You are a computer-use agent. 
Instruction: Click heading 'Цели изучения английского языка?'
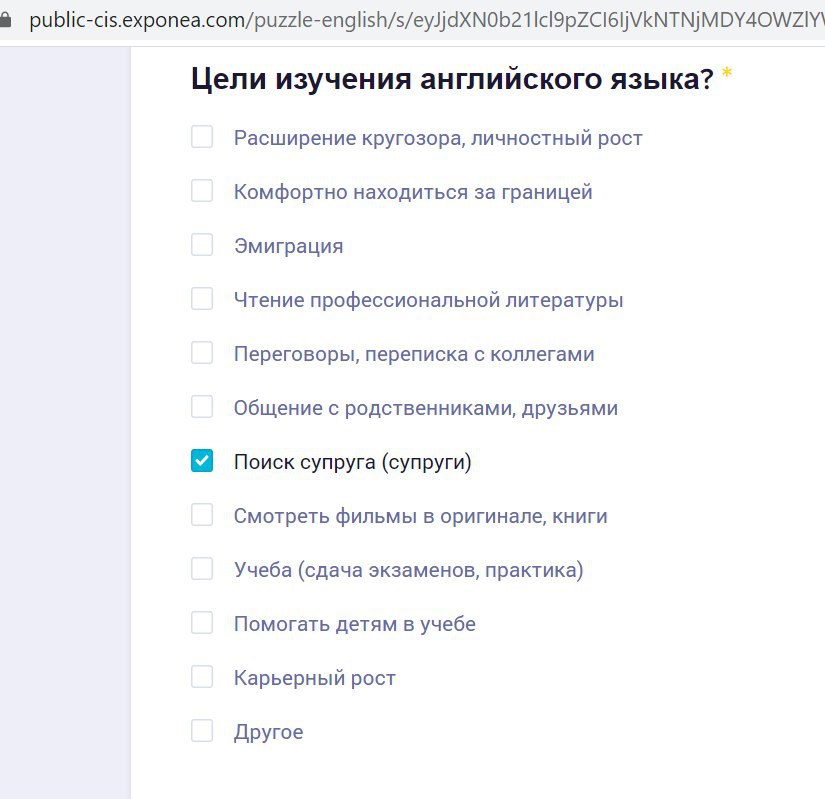click(452, 80)
